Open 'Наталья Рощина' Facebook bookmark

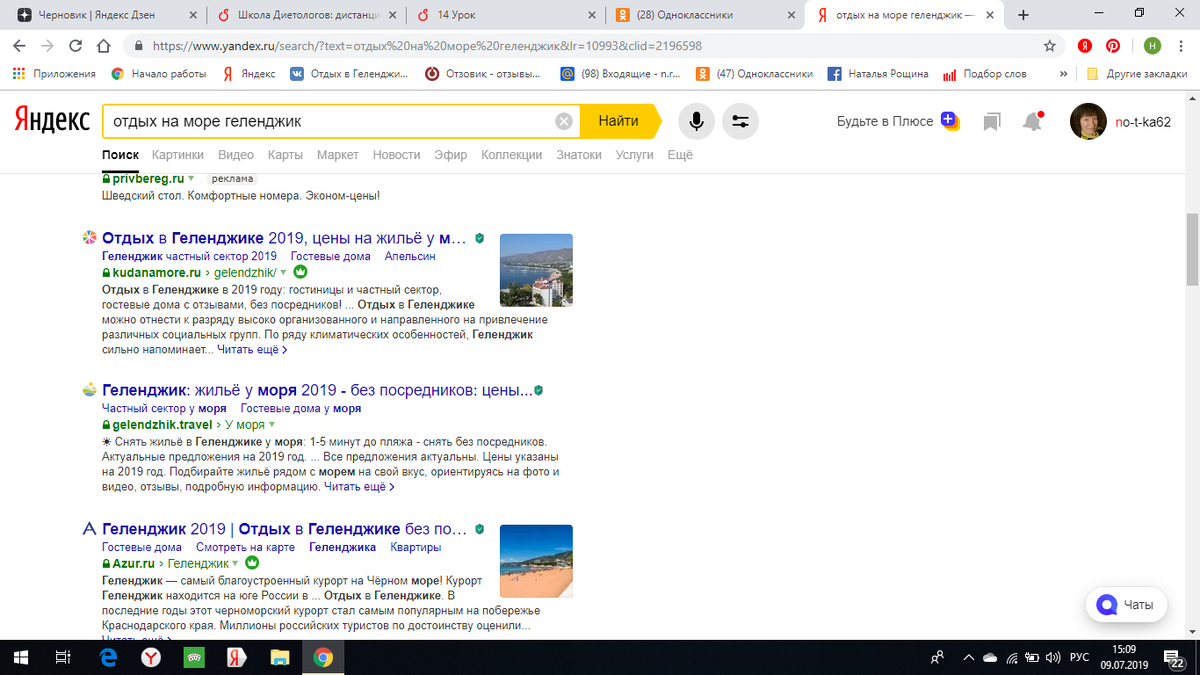coord(878,74)
